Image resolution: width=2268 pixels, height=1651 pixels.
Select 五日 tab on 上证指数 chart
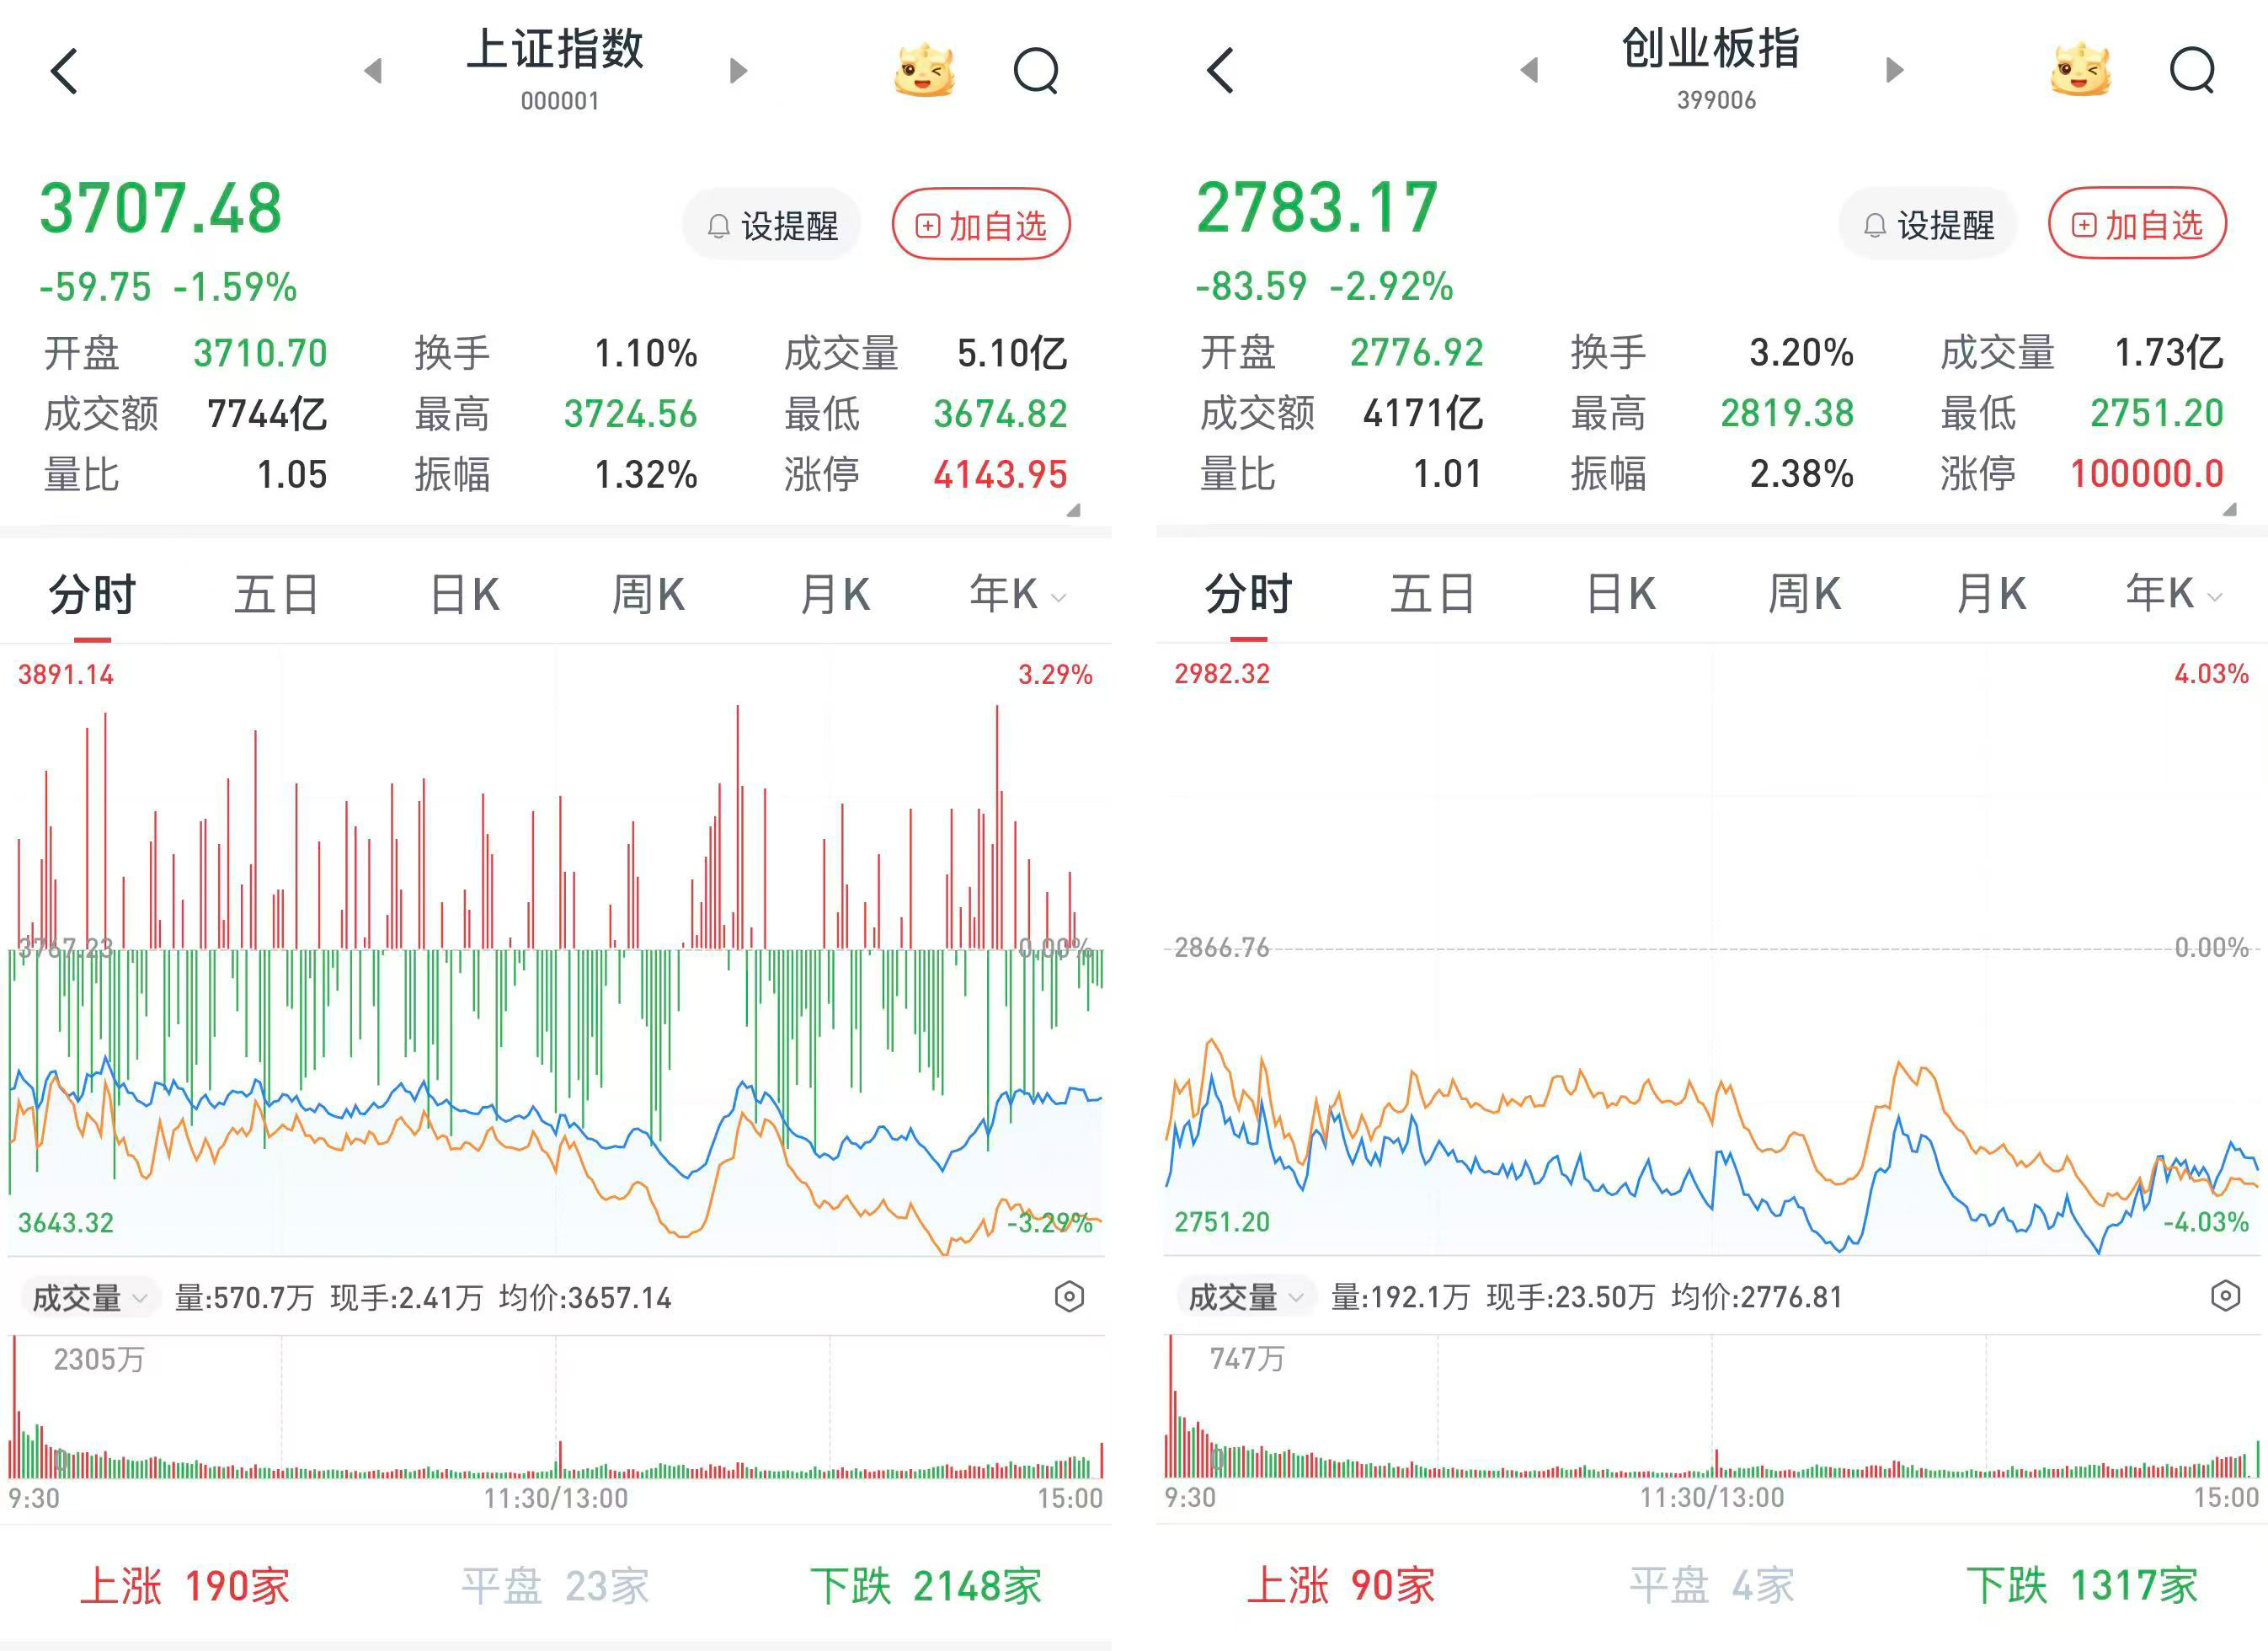pyautogui.click(x=277, y=595)
